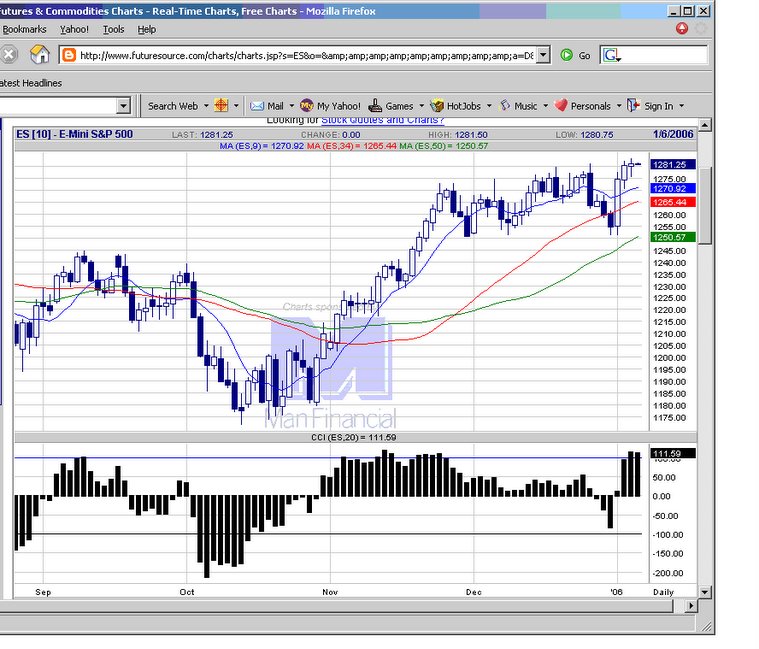Click ES [10] - E-Mini S&P 500 title
Image resolution: width=759 pixels, height=649 pixels.
[75, 134]
